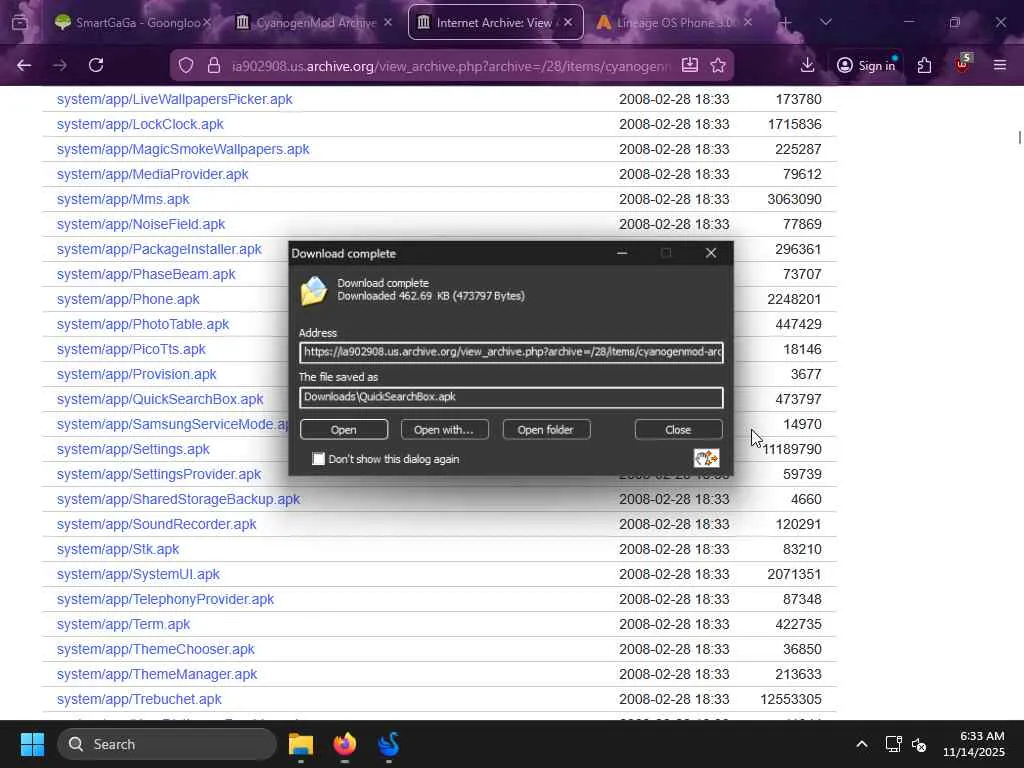The width and height of the screenshot is (1024, 768).
Task: Click the page vertical scrollbar thumb
Action: (1019, 138)
